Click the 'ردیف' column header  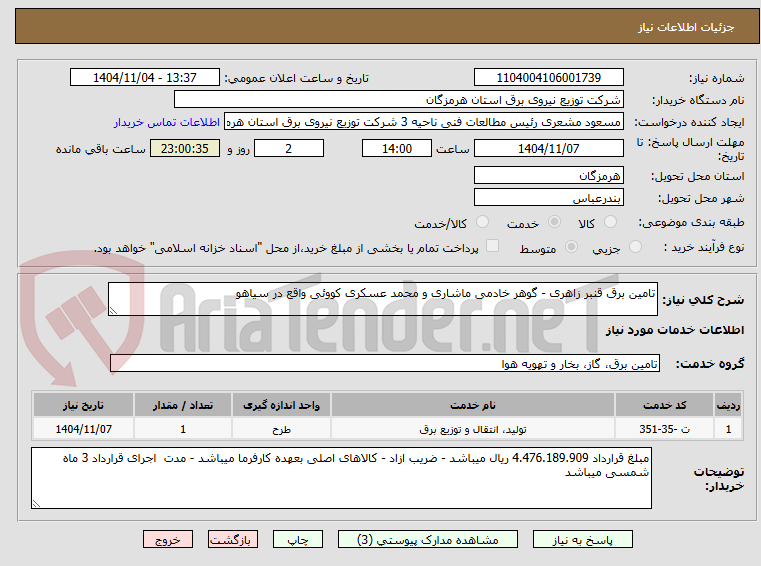click(728, 405)
